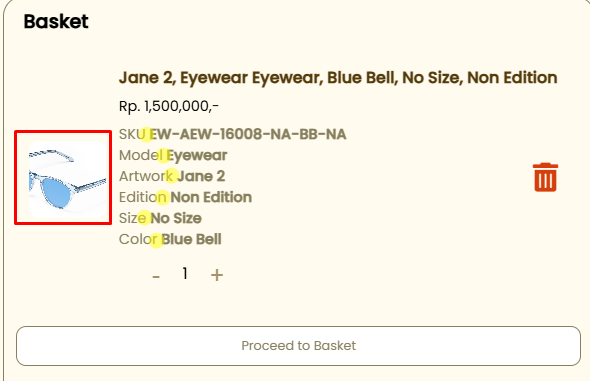The height and width of the screenshot is (381, 590).
Task: Click the 'SKU' field label
Action: click(132, 134)
